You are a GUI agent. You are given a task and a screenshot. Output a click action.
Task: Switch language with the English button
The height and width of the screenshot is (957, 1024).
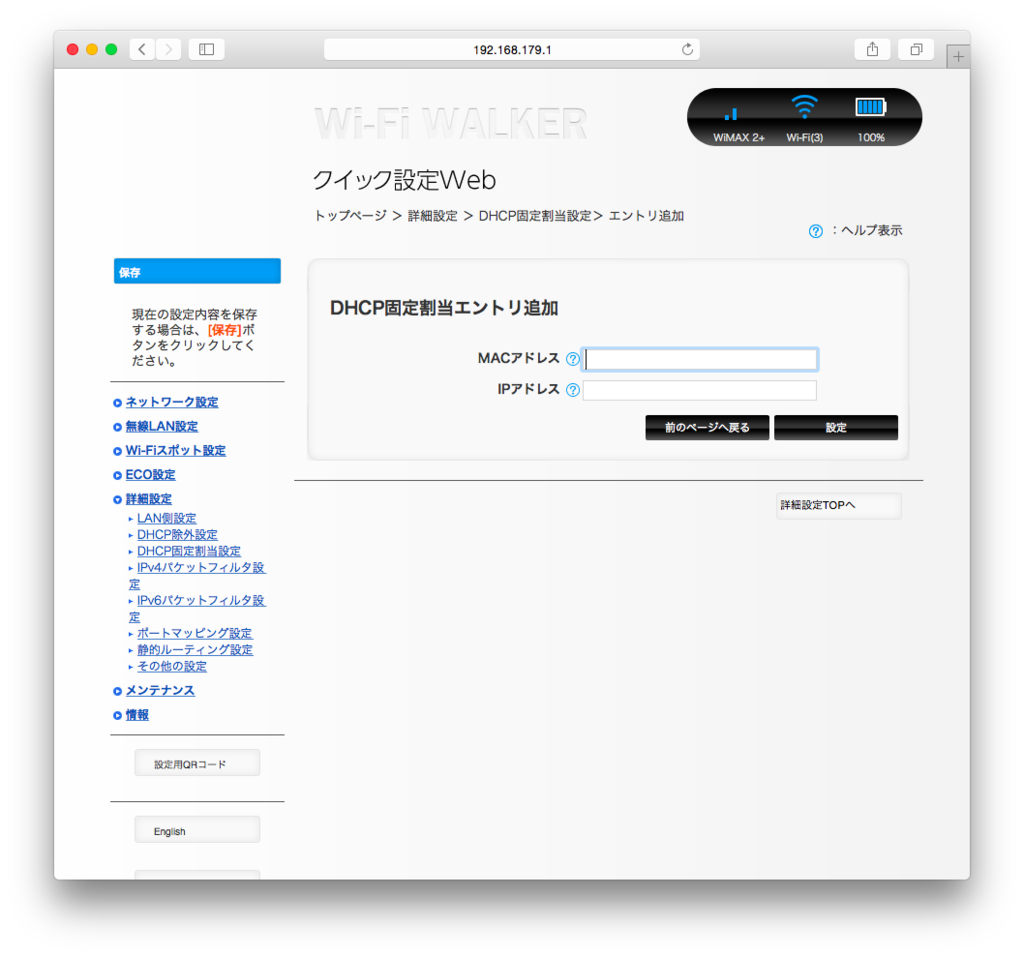(x=196, y=829)
